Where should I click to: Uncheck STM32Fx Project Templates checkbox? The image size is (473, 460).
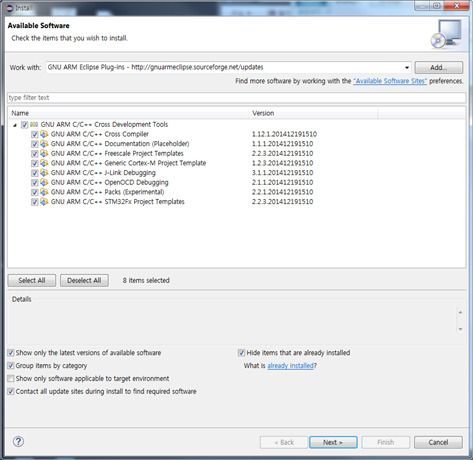point(34,202)
